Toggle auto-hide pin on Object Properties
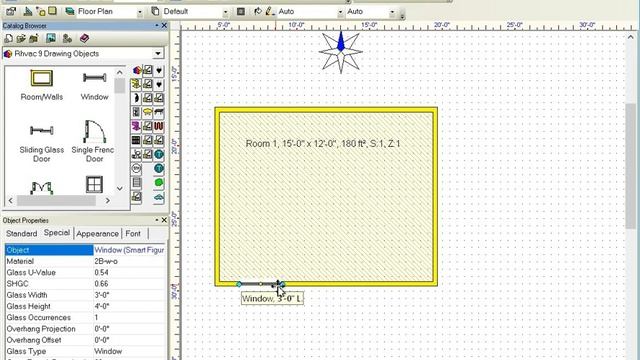Screen dimensions: 640x360 (x=156, y=220)
